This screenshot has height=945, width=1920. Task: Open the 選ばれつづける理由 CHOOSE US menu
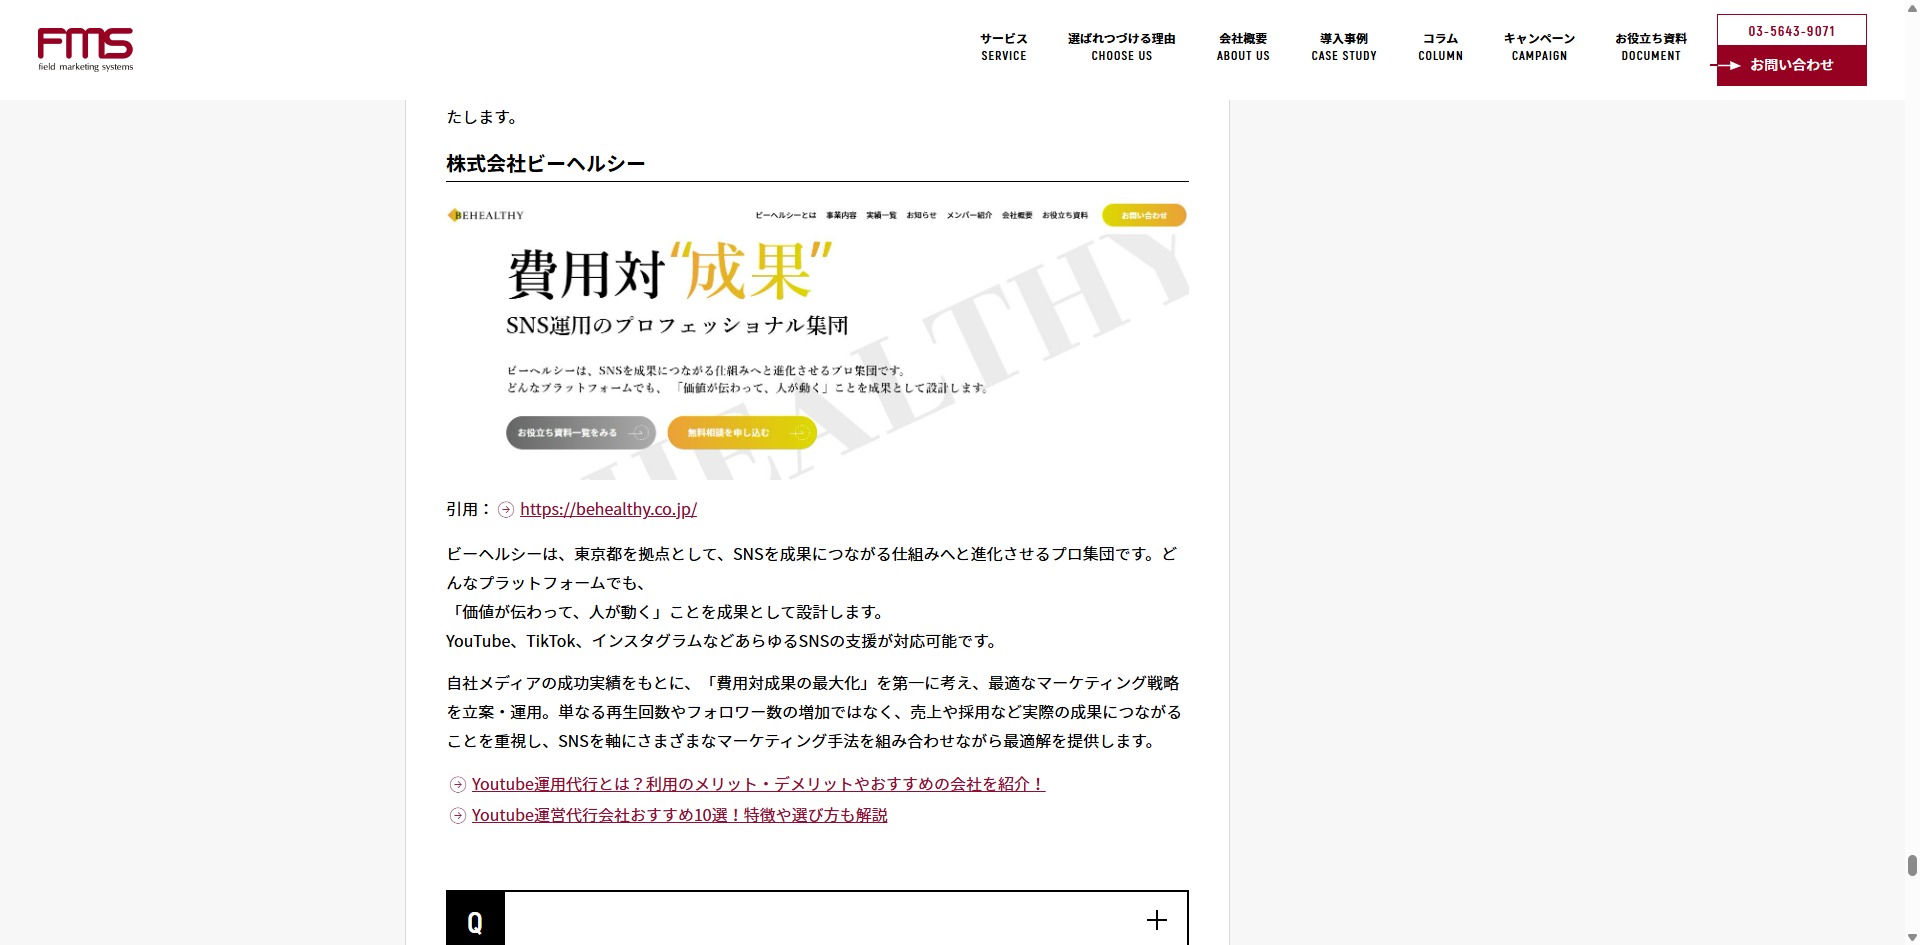click(x=1121, y=47)
